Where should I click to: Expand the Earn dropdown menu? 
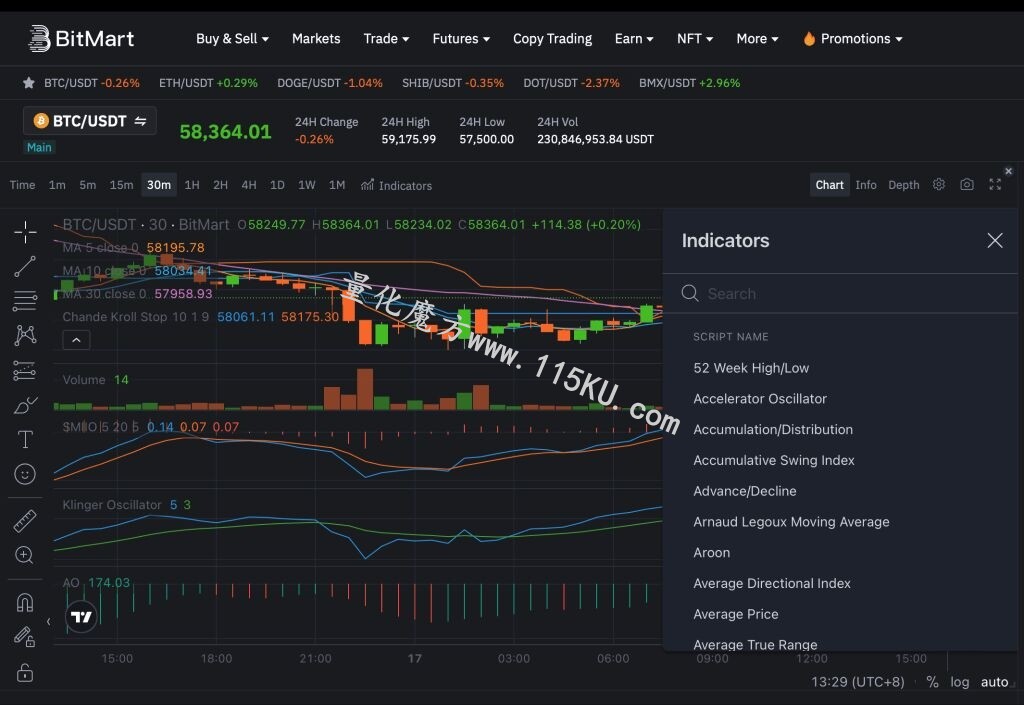pos(634,39)
